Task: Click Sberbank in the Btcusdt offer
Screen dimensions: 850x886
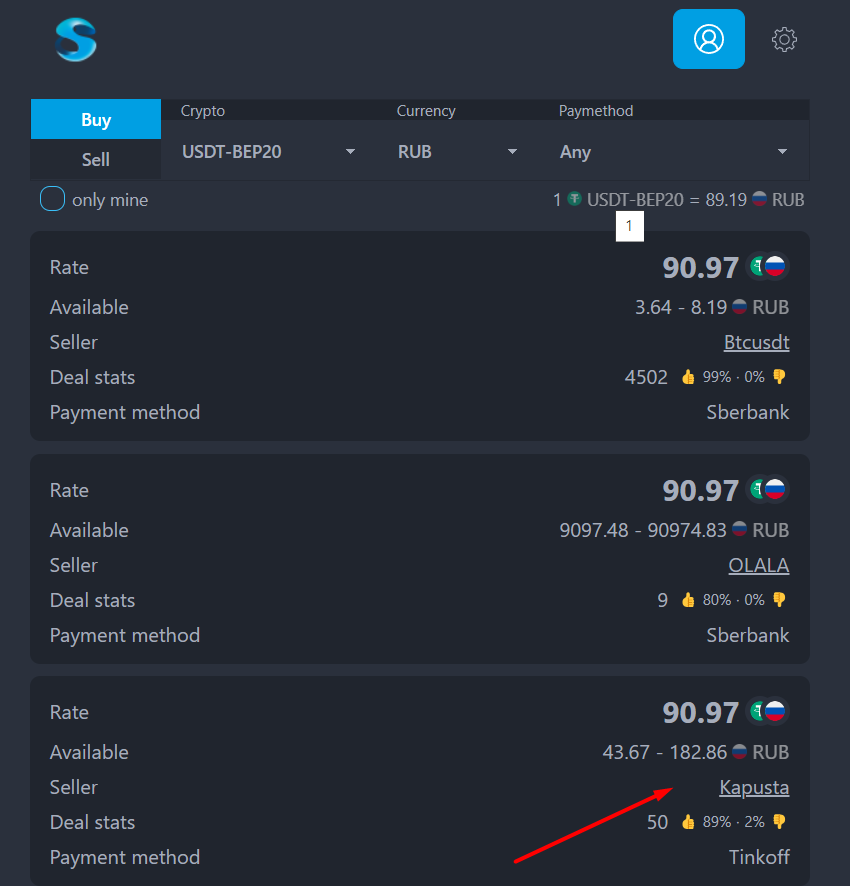Action: coord(748,412)
